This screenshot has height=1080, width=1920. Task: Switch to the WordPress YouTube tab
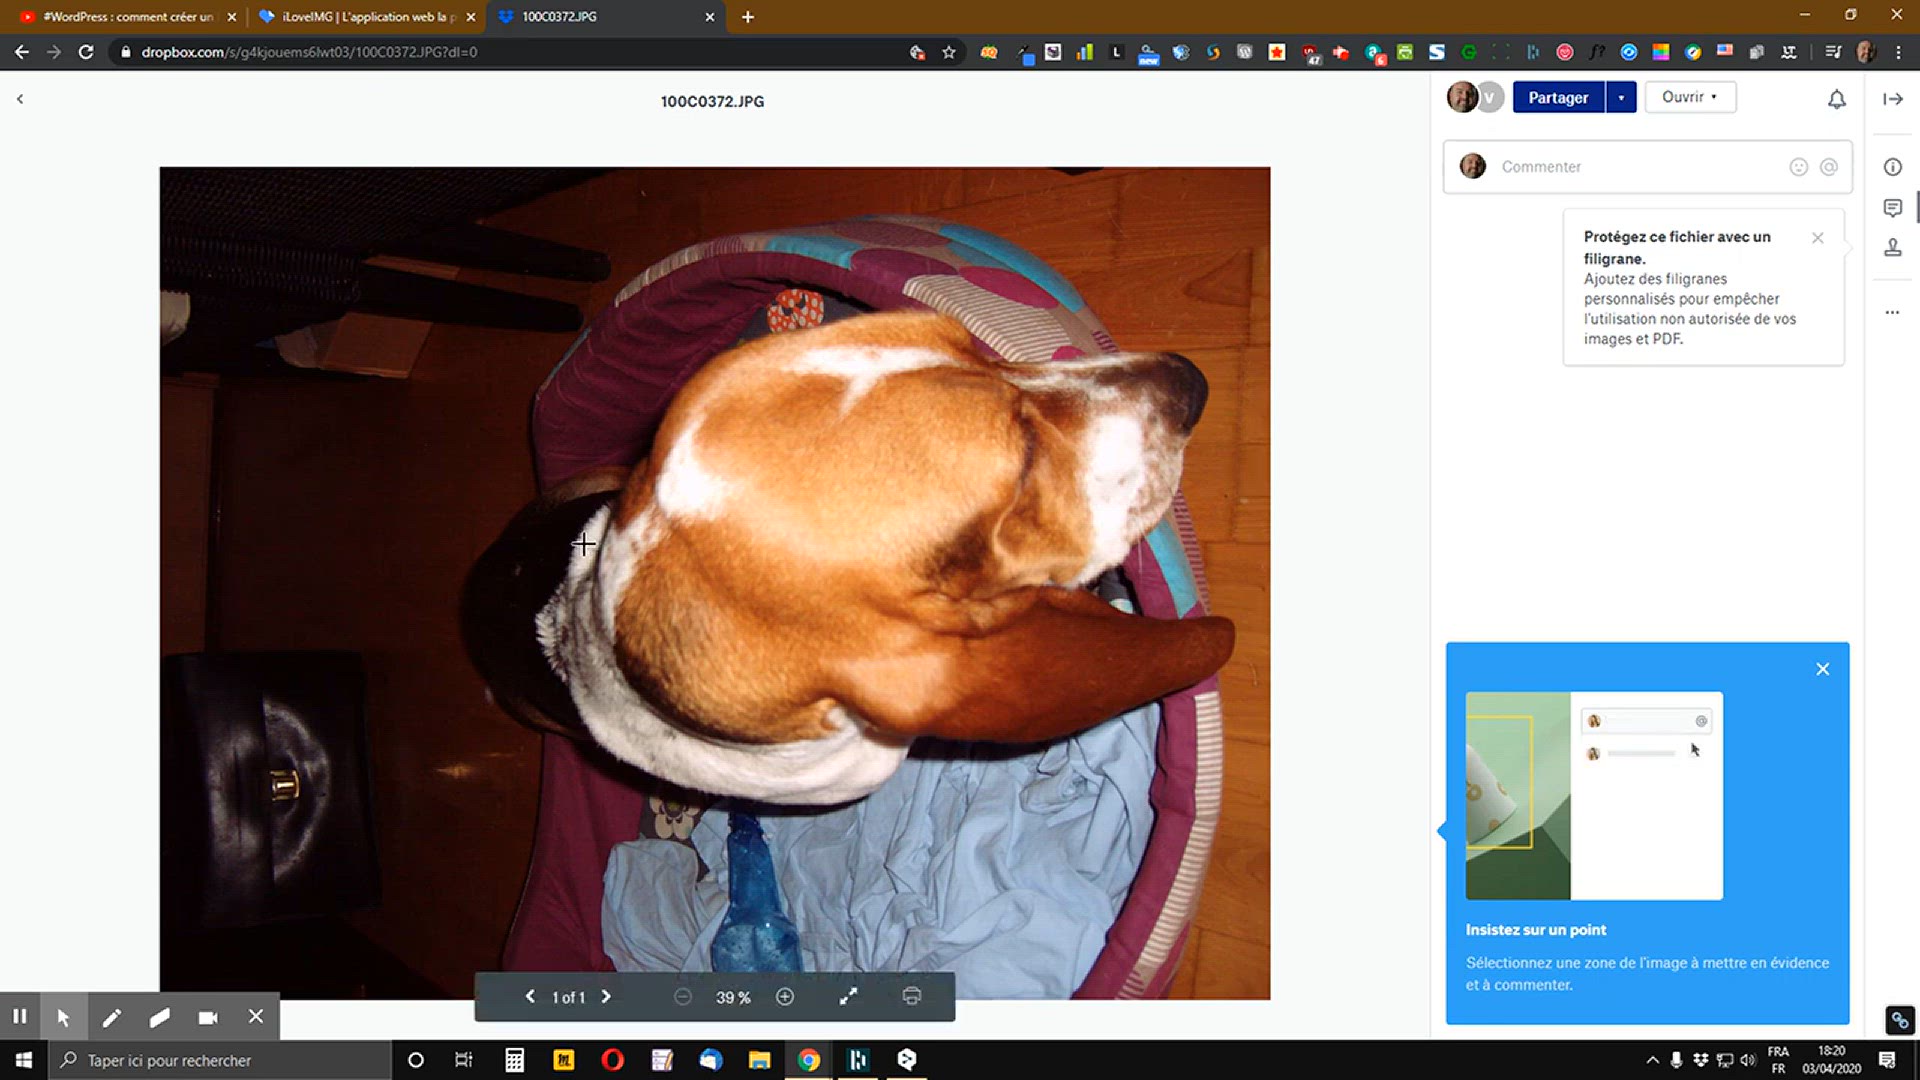[127, 17]
